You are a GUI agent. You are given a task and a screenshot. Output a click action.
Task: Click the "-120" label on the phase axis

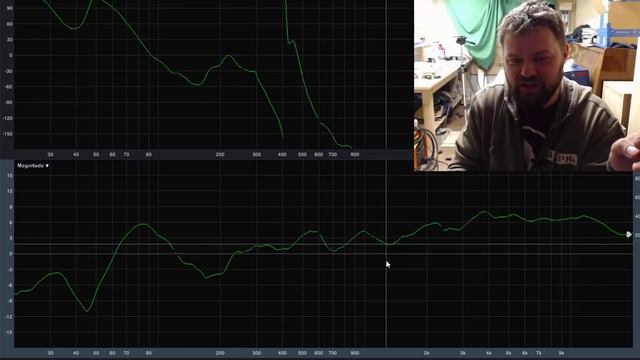[x=8, y=118]
